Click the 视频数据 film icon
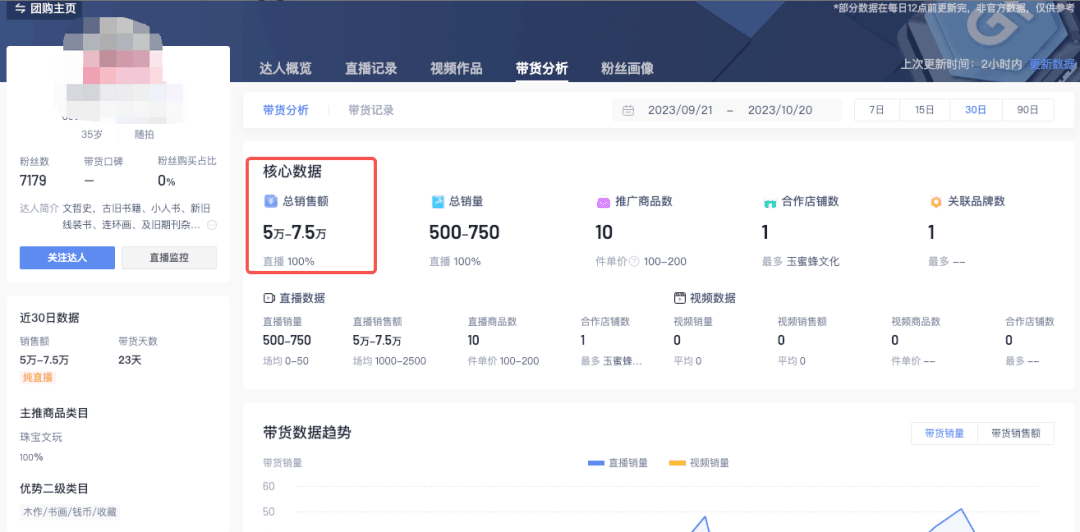The height and width of the screenshot is (532, 1080). point(680,298)
